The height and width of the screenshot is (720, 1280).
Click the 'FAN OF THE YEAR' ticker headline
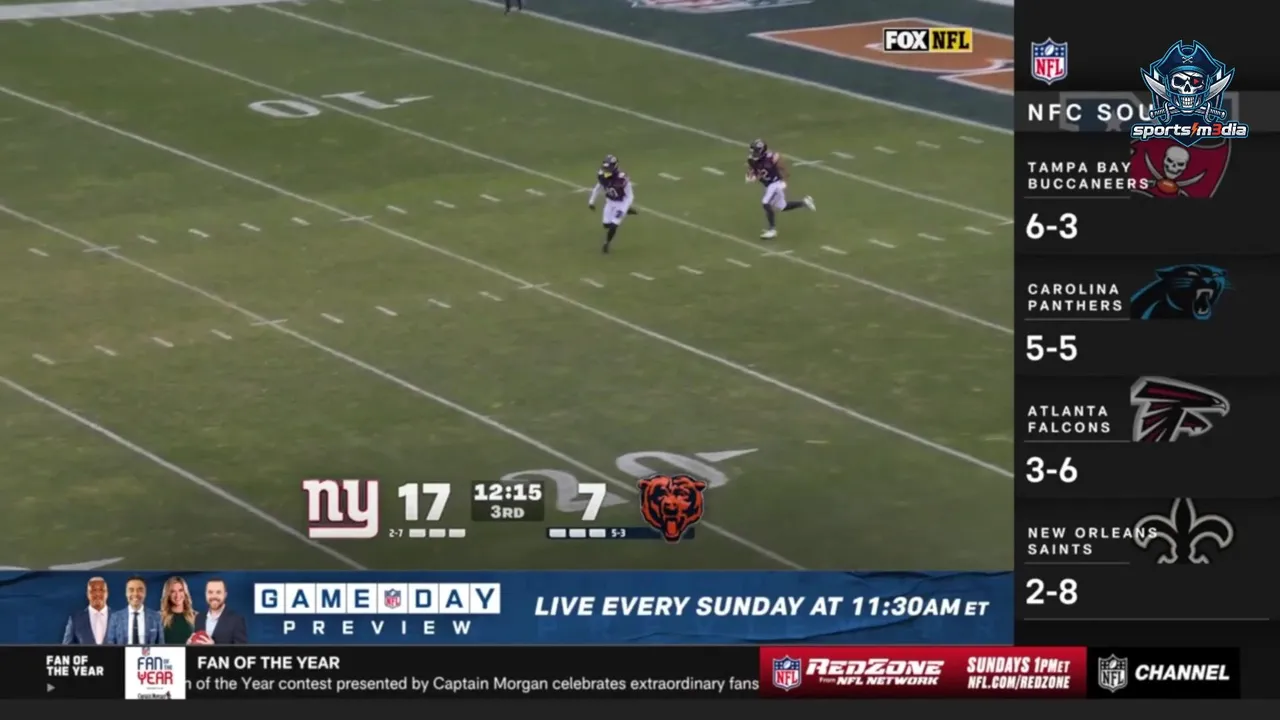click(x=268, y=662)
